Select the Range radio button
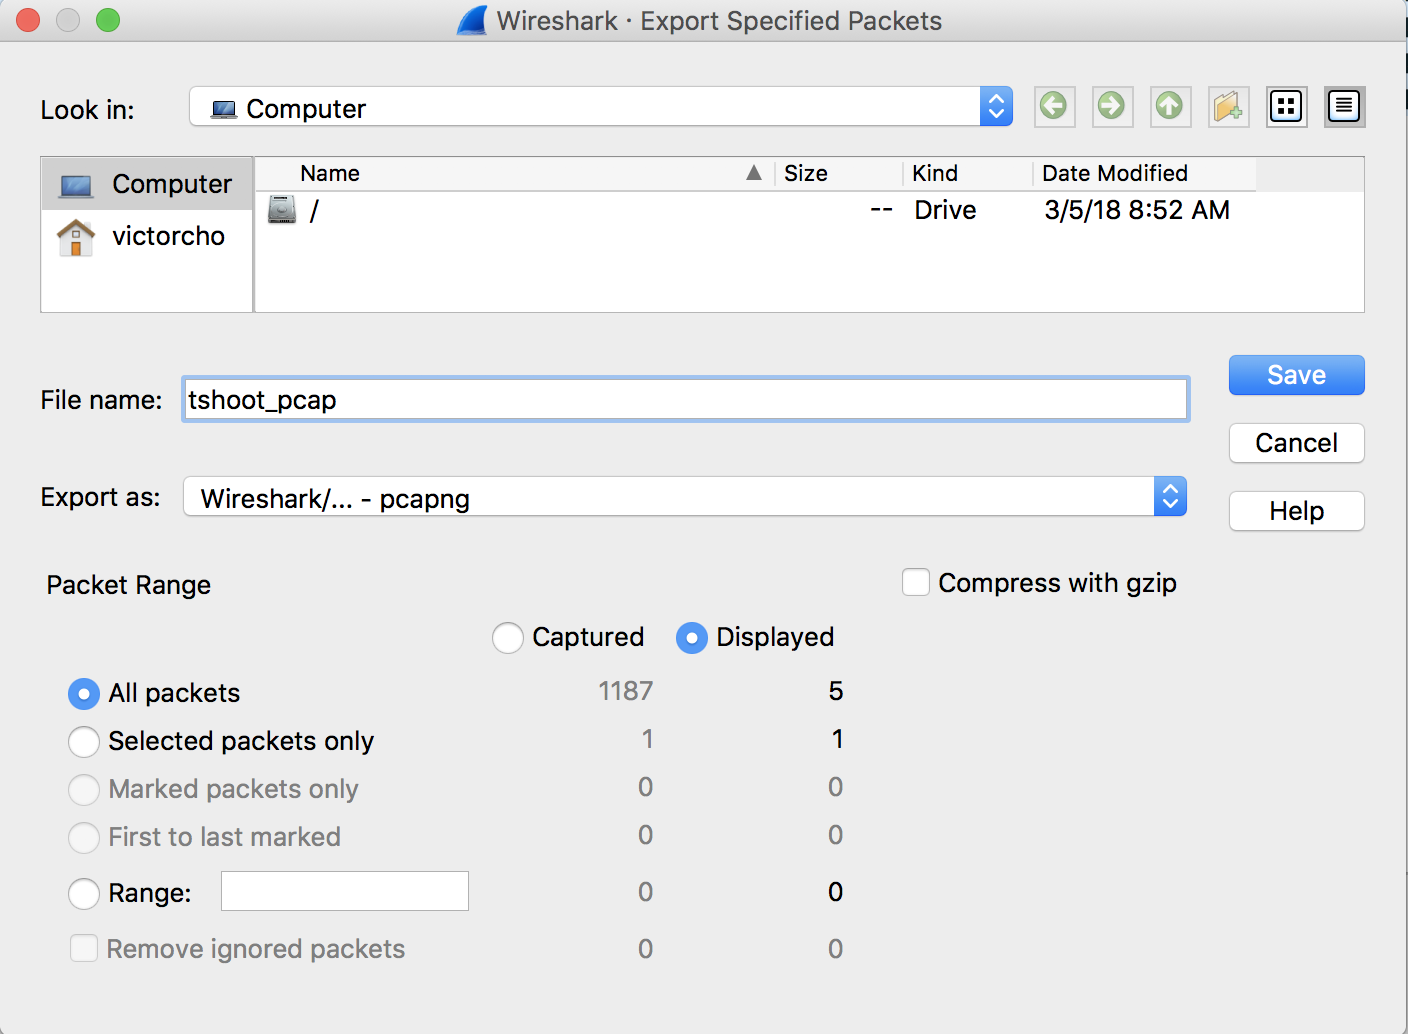 click(x=84, y=893)
